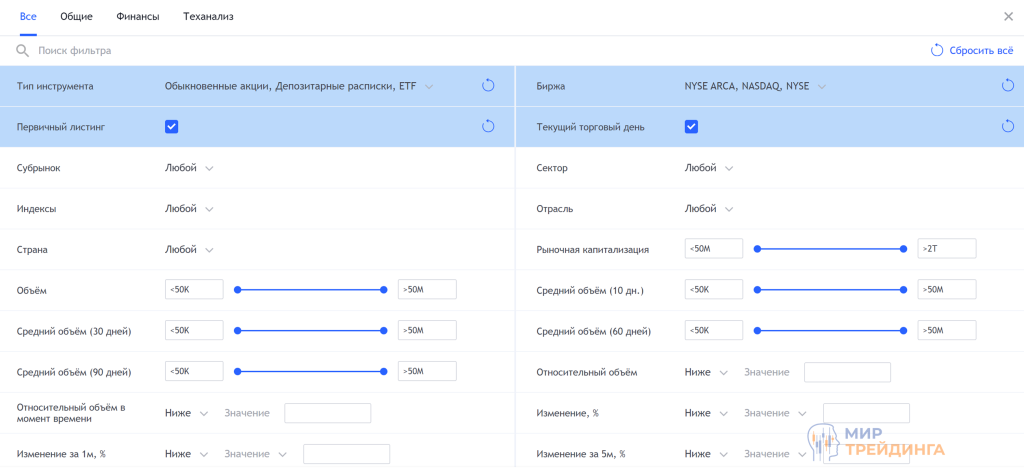The width and height of the screenshot is (1024, 473).
Task: Reset the Первичный листинг filter
Action: point(488,126)
